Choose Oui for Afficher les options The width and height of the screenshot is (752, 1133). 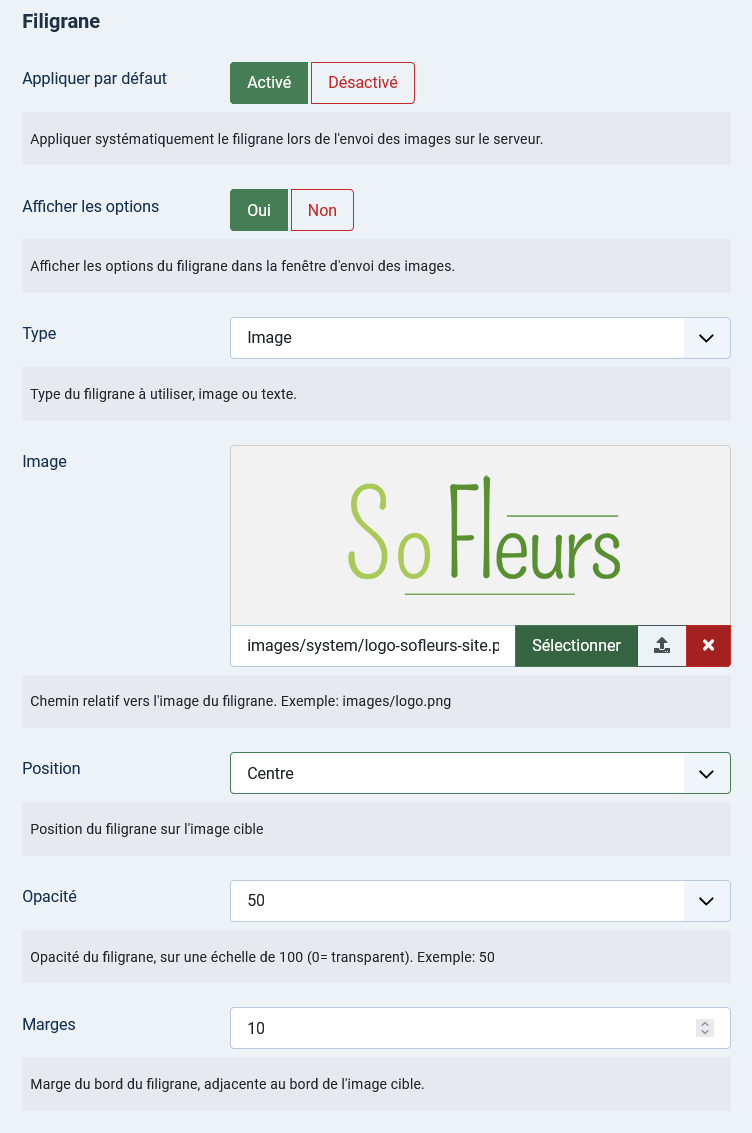(259, 210)
